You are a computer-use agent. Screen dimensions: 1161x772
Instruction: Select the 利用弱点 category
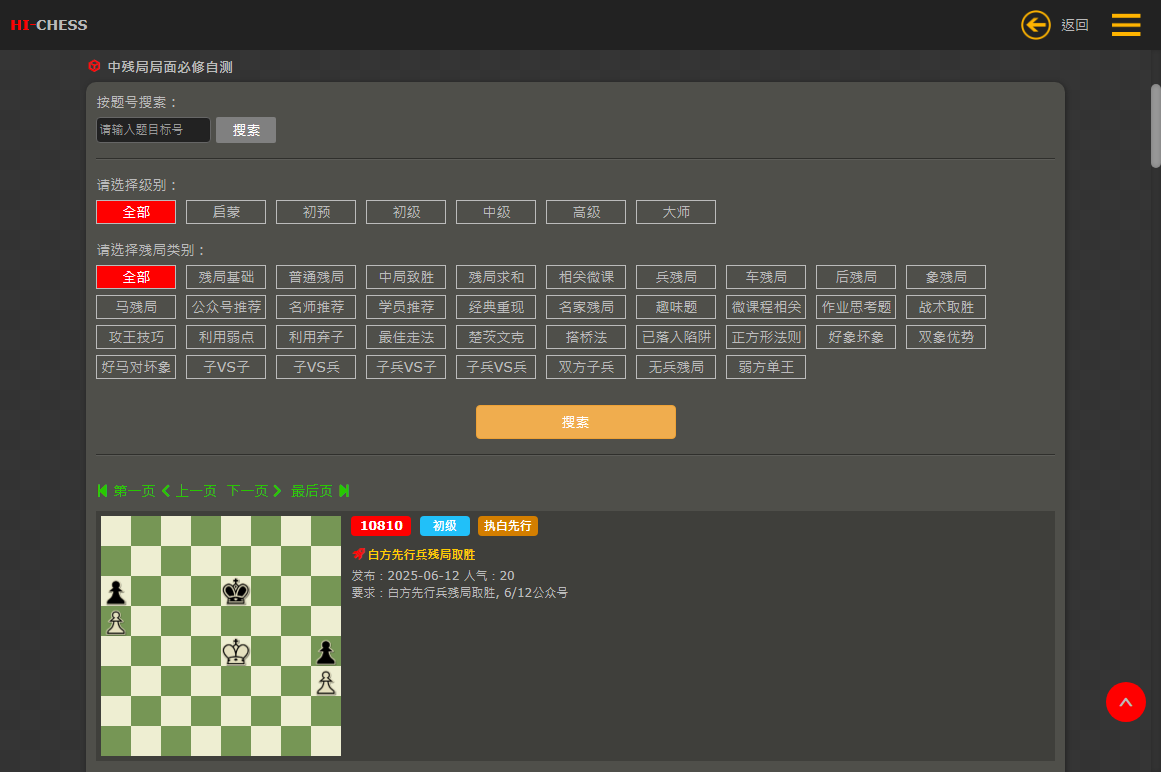(226, 337)
